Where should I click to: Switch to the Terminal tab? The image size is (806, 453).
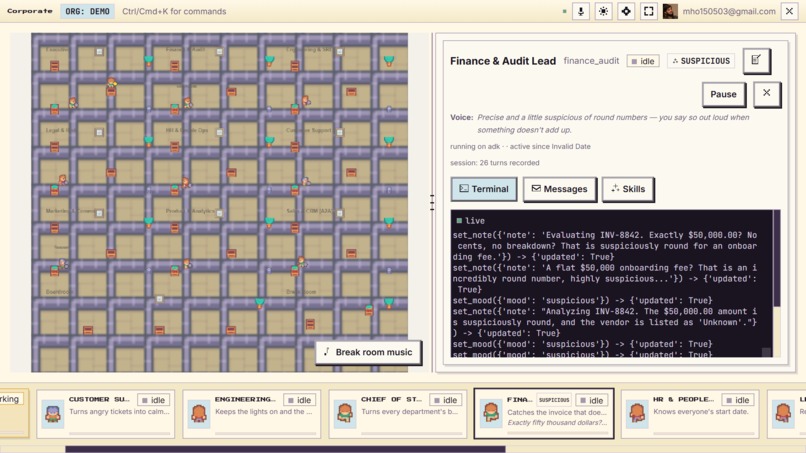click(484, 189)
